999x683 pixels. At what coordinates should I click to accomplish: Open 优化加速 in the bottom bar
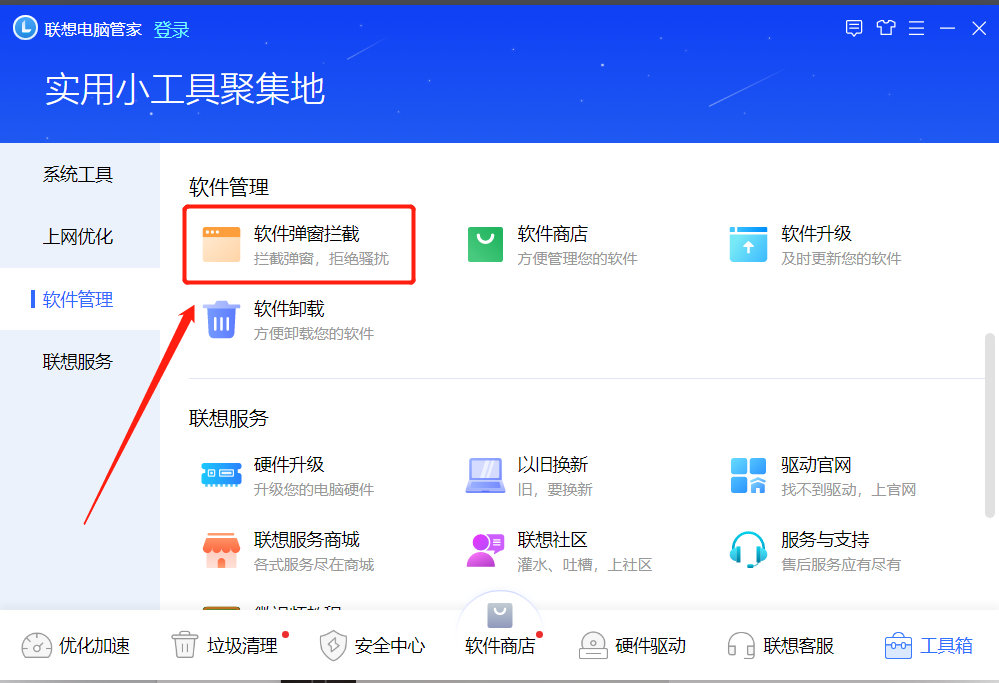click(80, 646)
